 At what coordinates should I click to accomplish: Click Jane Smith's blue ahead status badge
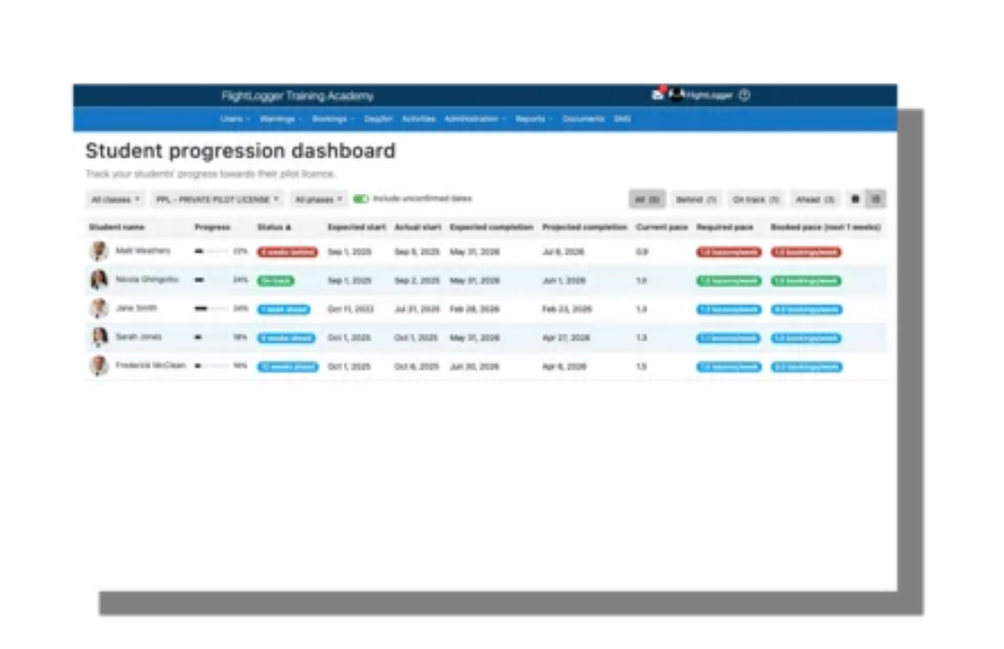[284, 310]
